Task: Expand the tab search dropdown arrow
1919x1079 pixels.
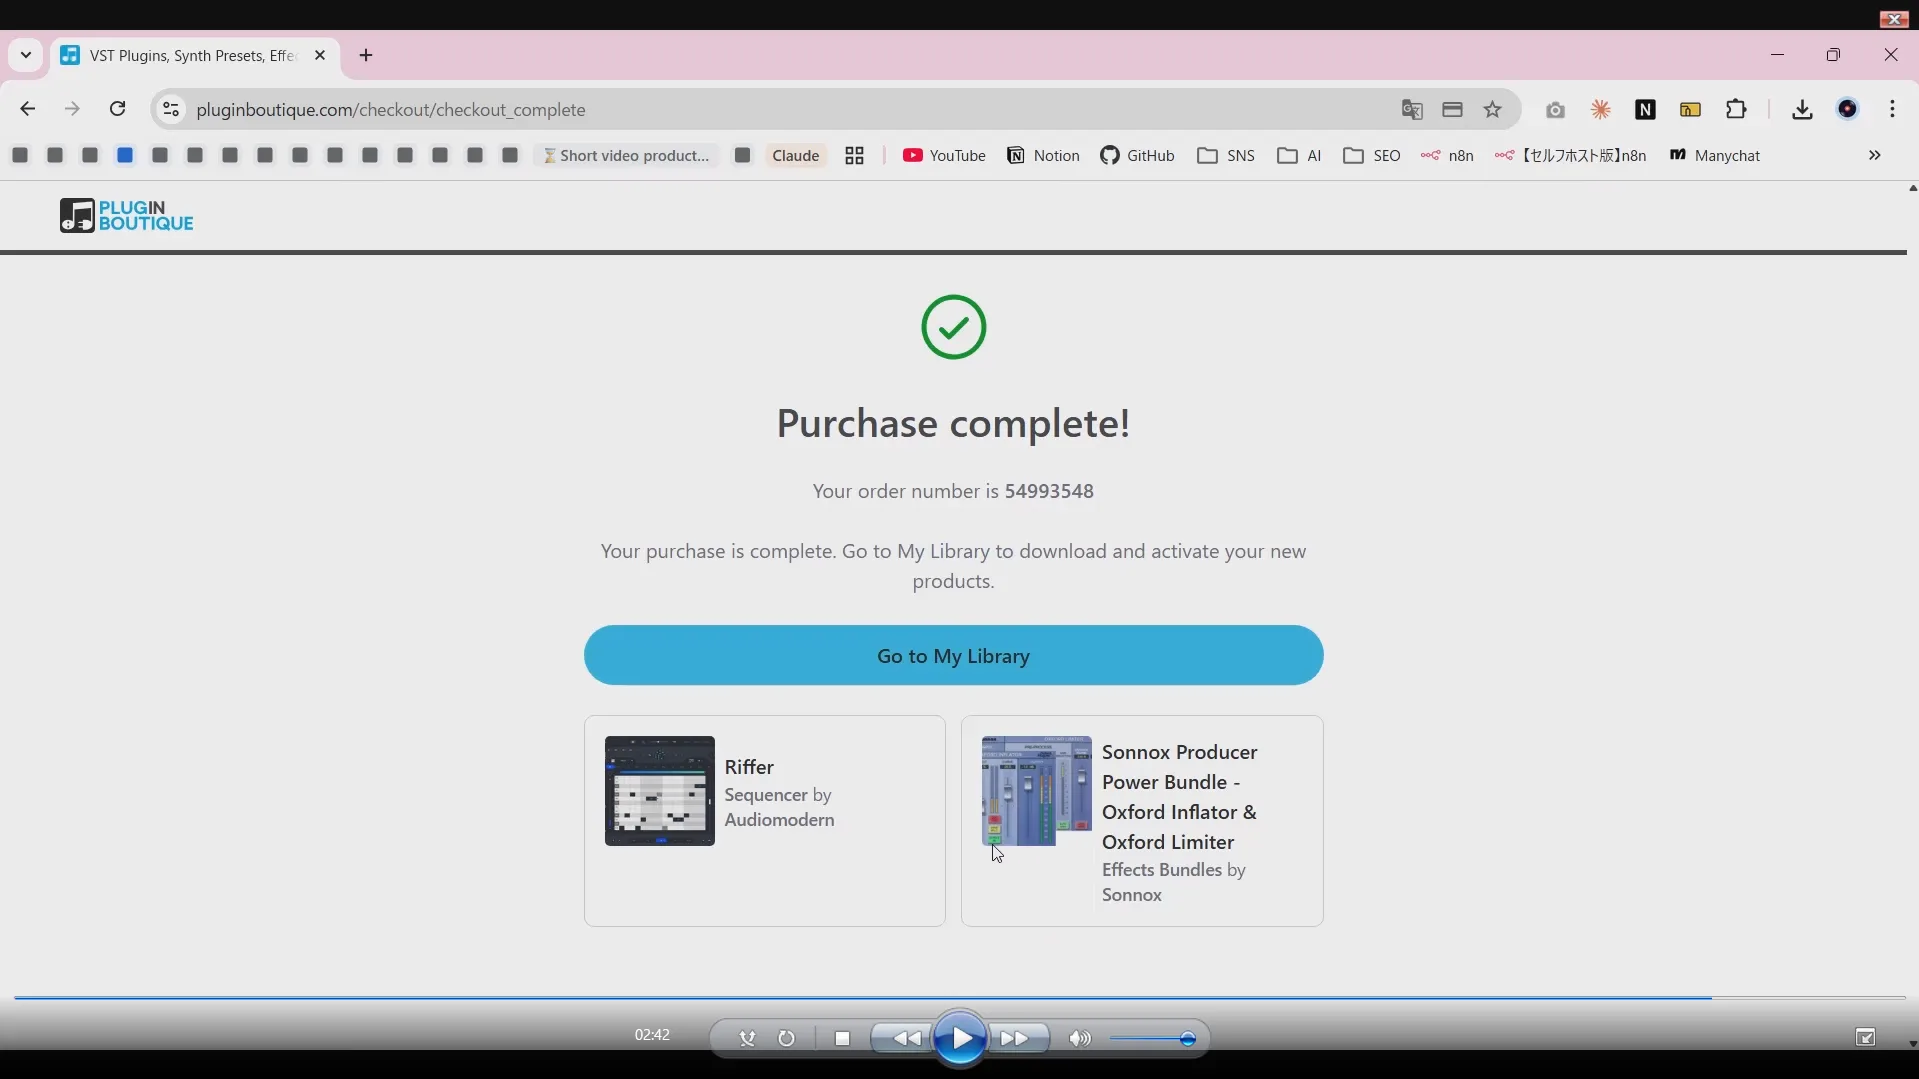Action: coord(26,56)
